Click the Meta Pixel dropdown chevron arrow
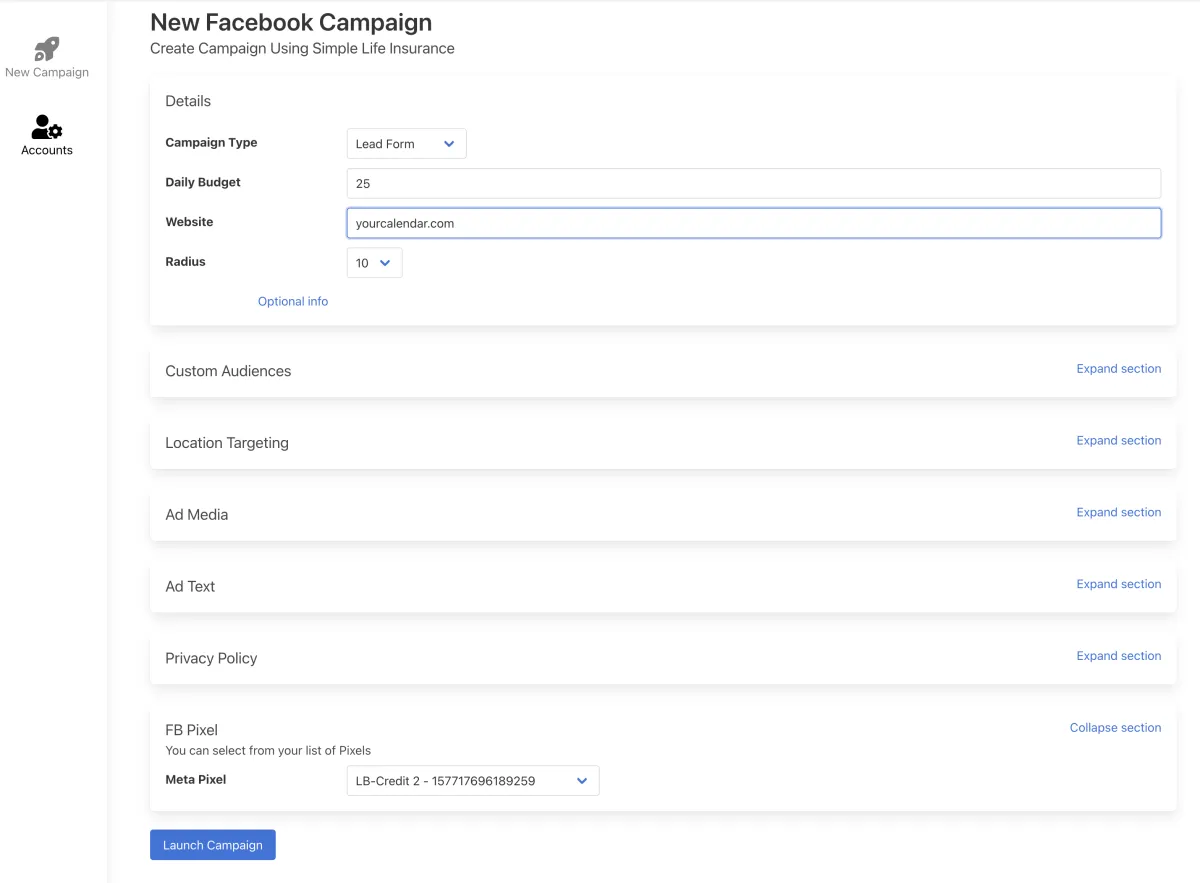This screenshot has height=883, width=1200. [582, 781]
